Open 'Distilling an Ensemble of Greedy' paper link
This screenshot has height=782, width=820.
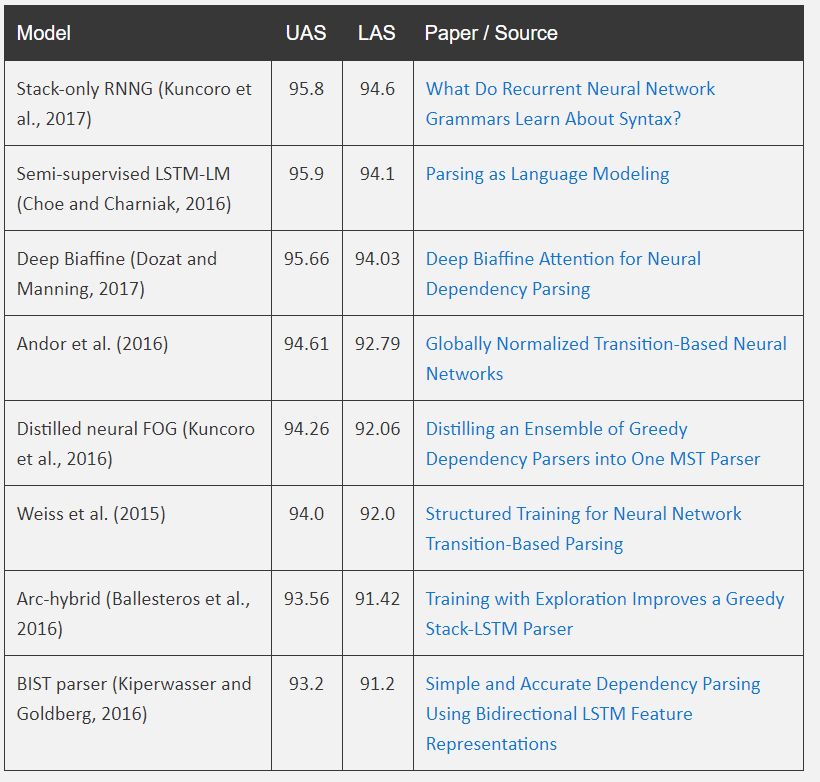coord(593,444)
